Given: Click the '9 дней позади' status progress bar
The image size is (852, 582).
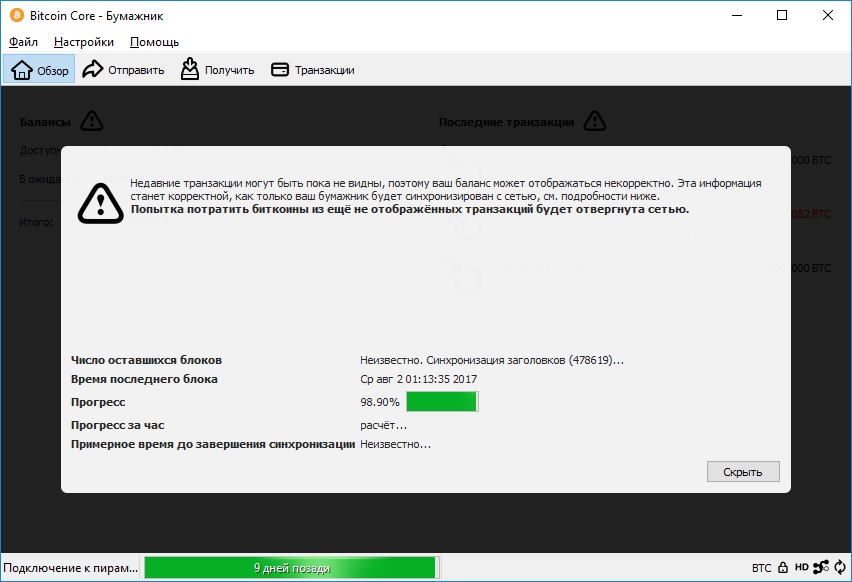Looking at the screenshot, I should [x=291, y=568].
